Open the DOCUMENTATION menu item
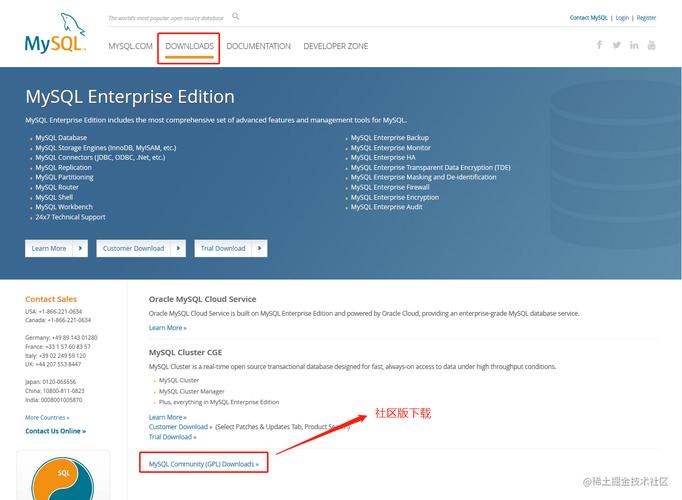The width and height of the screenshot is (682, 500). [x=258, y=46]
